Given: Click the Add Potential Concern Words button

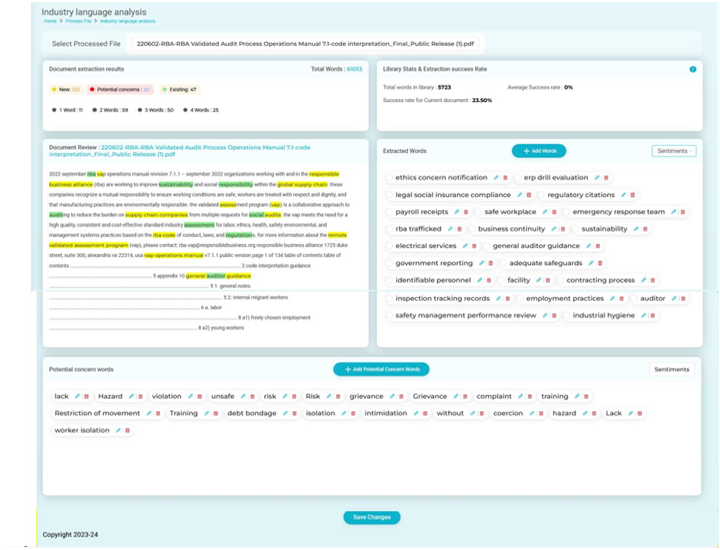Looking at the screenshot, I should tap(381, 369).
